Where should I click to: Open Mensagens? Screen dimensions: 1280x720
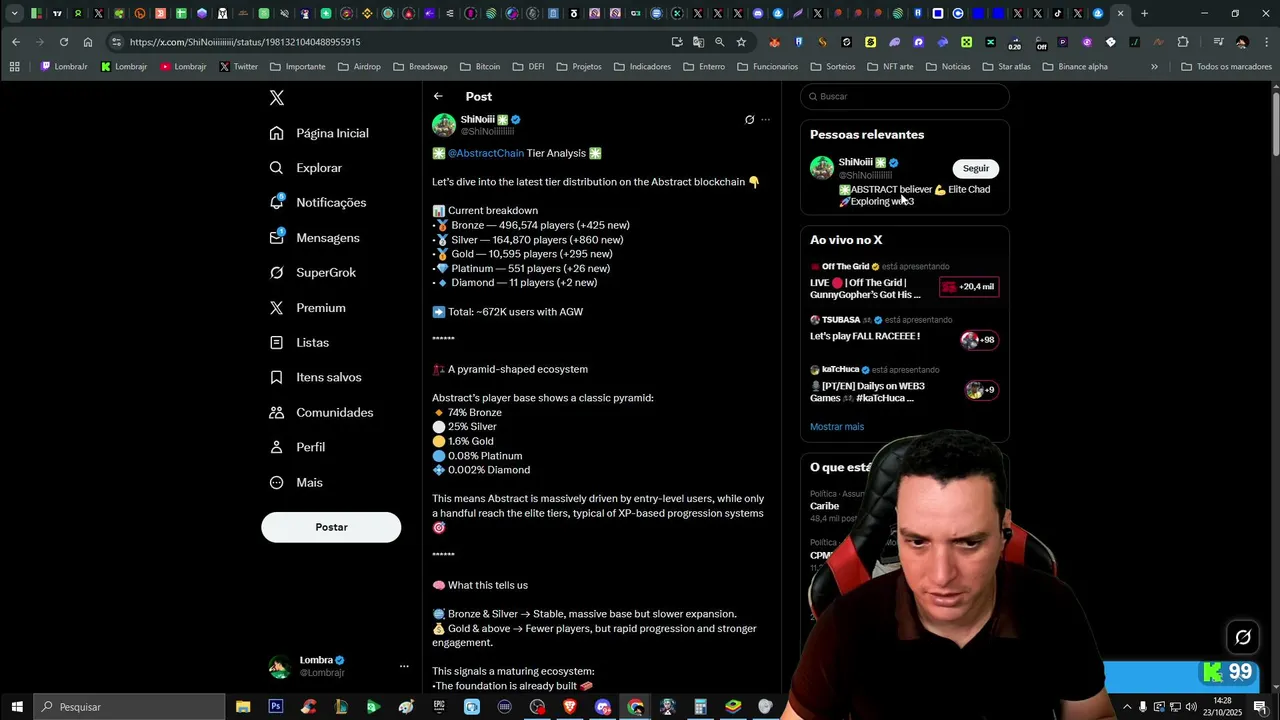(x=314, y=238)
